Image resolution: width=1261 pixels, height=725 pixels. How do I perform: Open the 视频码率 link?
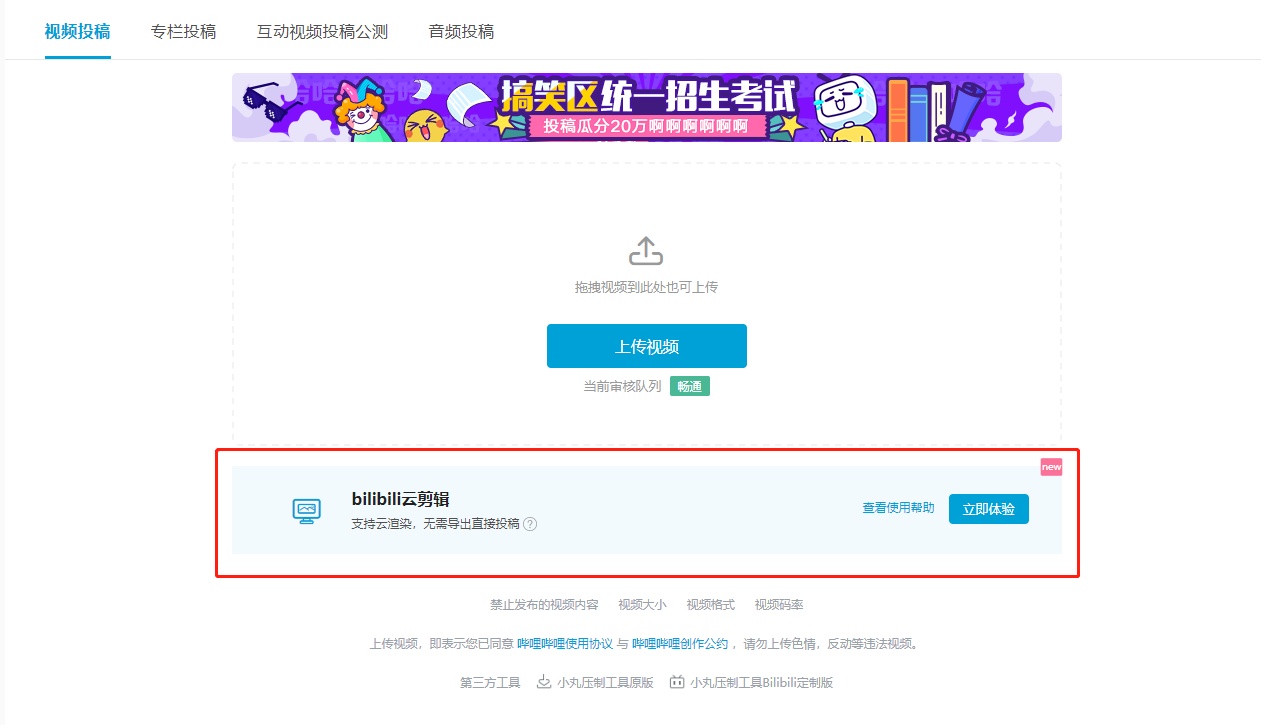[x=779, y=605]
